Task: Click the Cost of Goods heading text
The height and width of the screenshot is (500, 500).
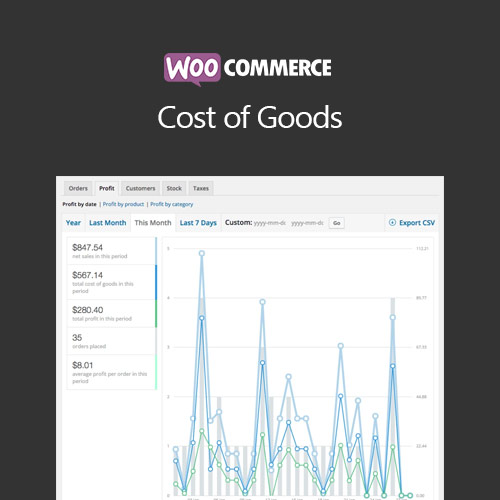Action: [x=250, y=117]
